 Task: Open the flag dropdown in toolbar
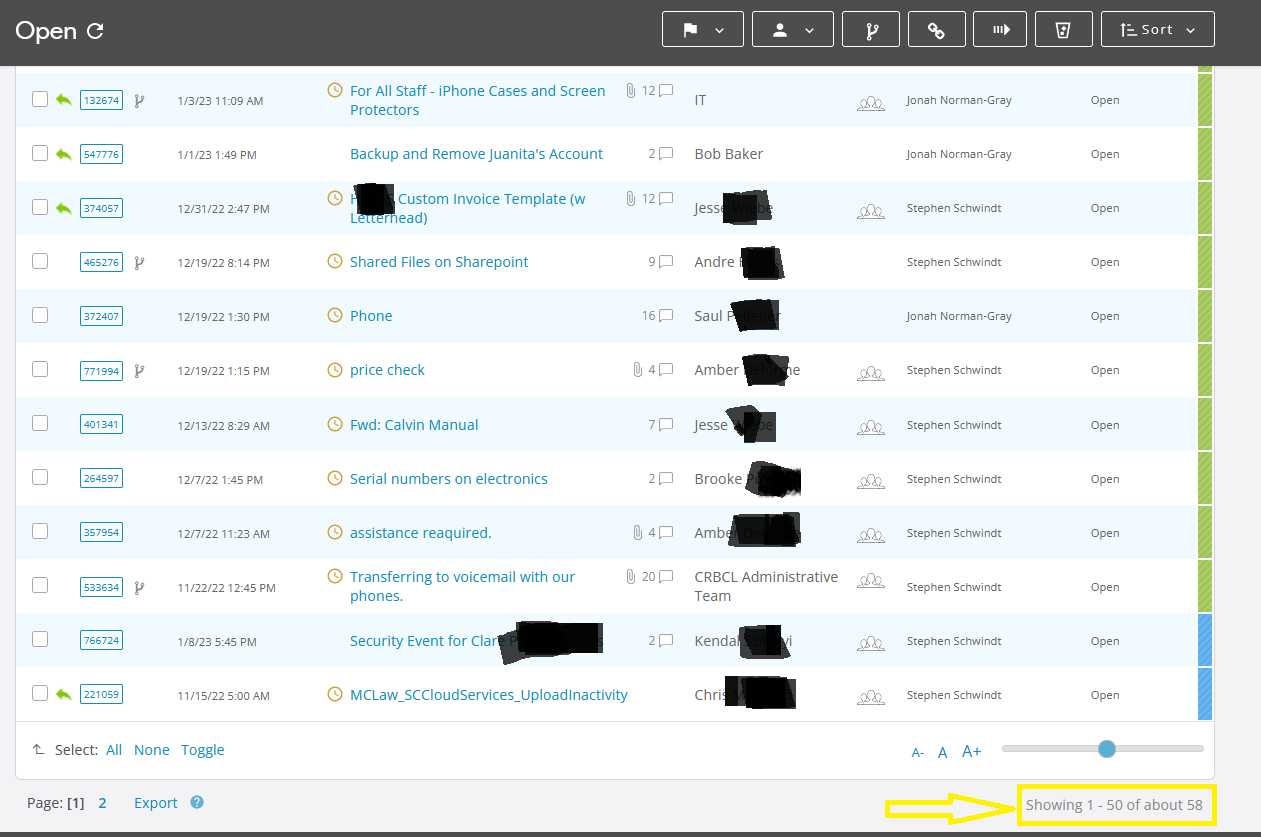[704, 30]
